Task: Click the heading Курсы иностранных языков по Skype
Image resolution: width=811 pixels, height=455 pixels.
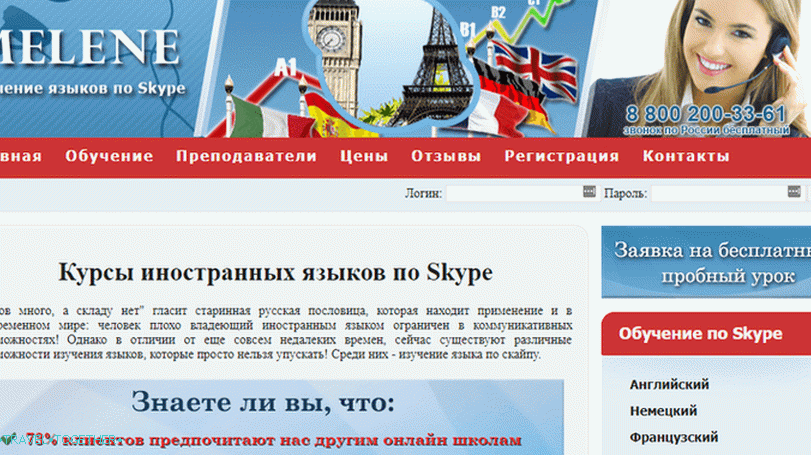Action: [x=275, y=272]
